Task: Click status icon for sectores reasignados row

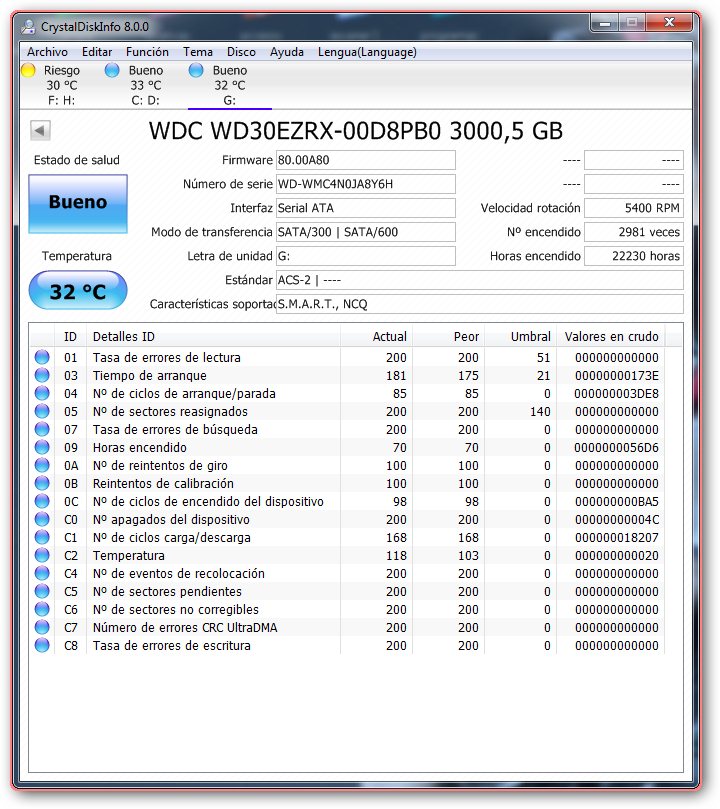Action: pyautogui.click(x=42, y=411)
